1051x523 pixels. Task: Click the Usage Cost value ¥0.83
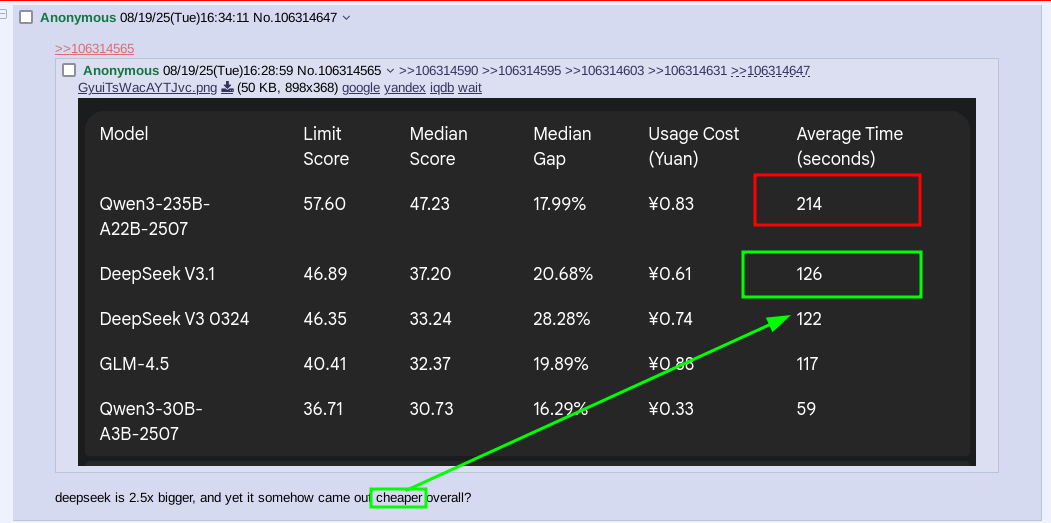(x=671, y=204)
